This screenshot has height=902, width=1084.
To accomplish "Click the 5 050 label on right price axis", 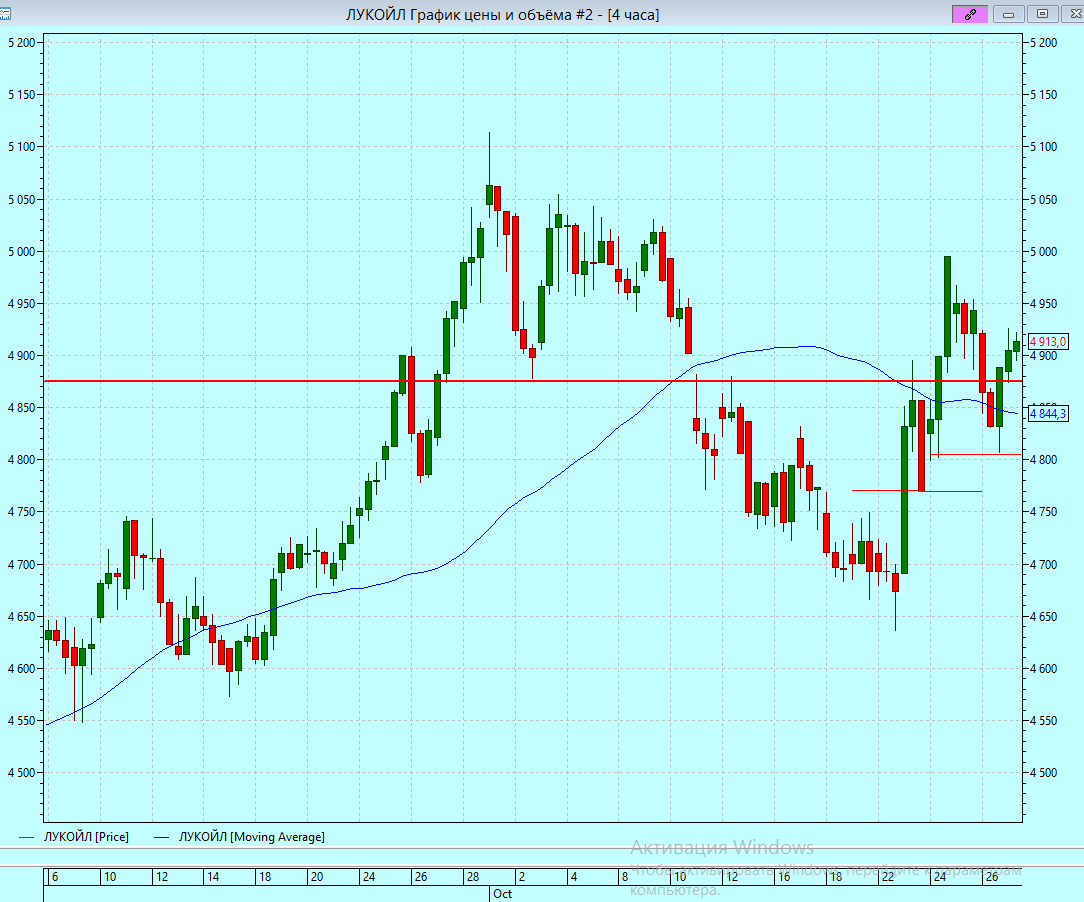I will tap(1043, 200).
